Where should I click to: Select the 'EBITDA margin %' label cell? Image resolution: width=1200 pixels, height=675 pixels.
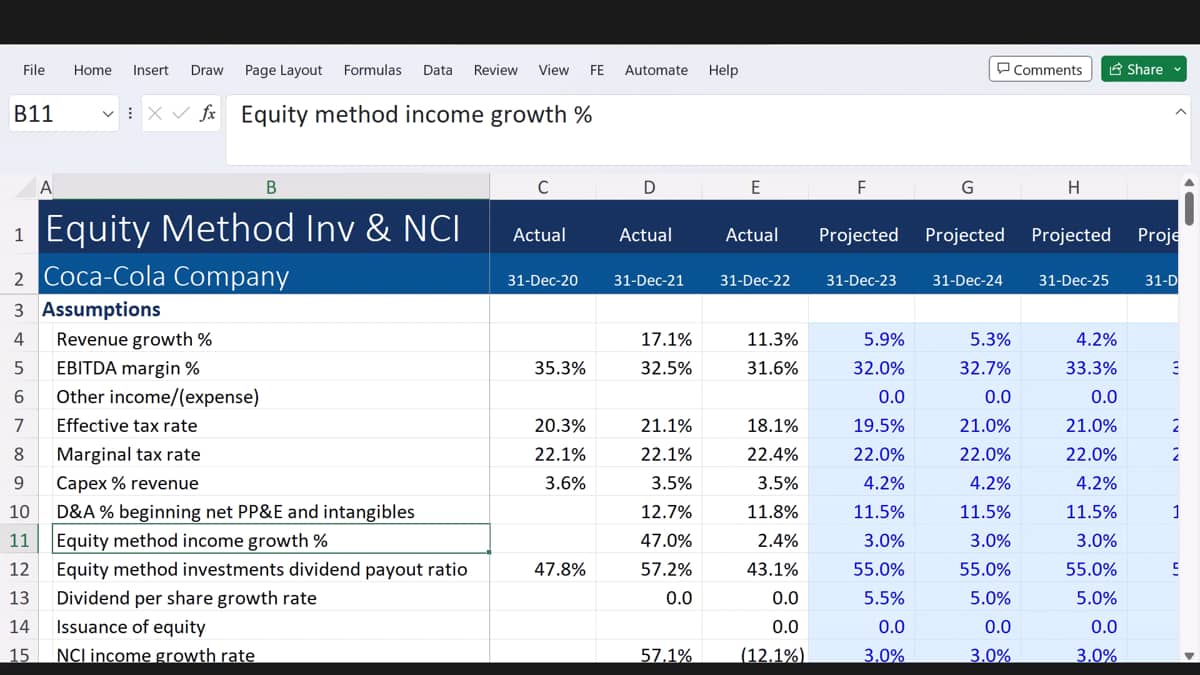(271, 368)
